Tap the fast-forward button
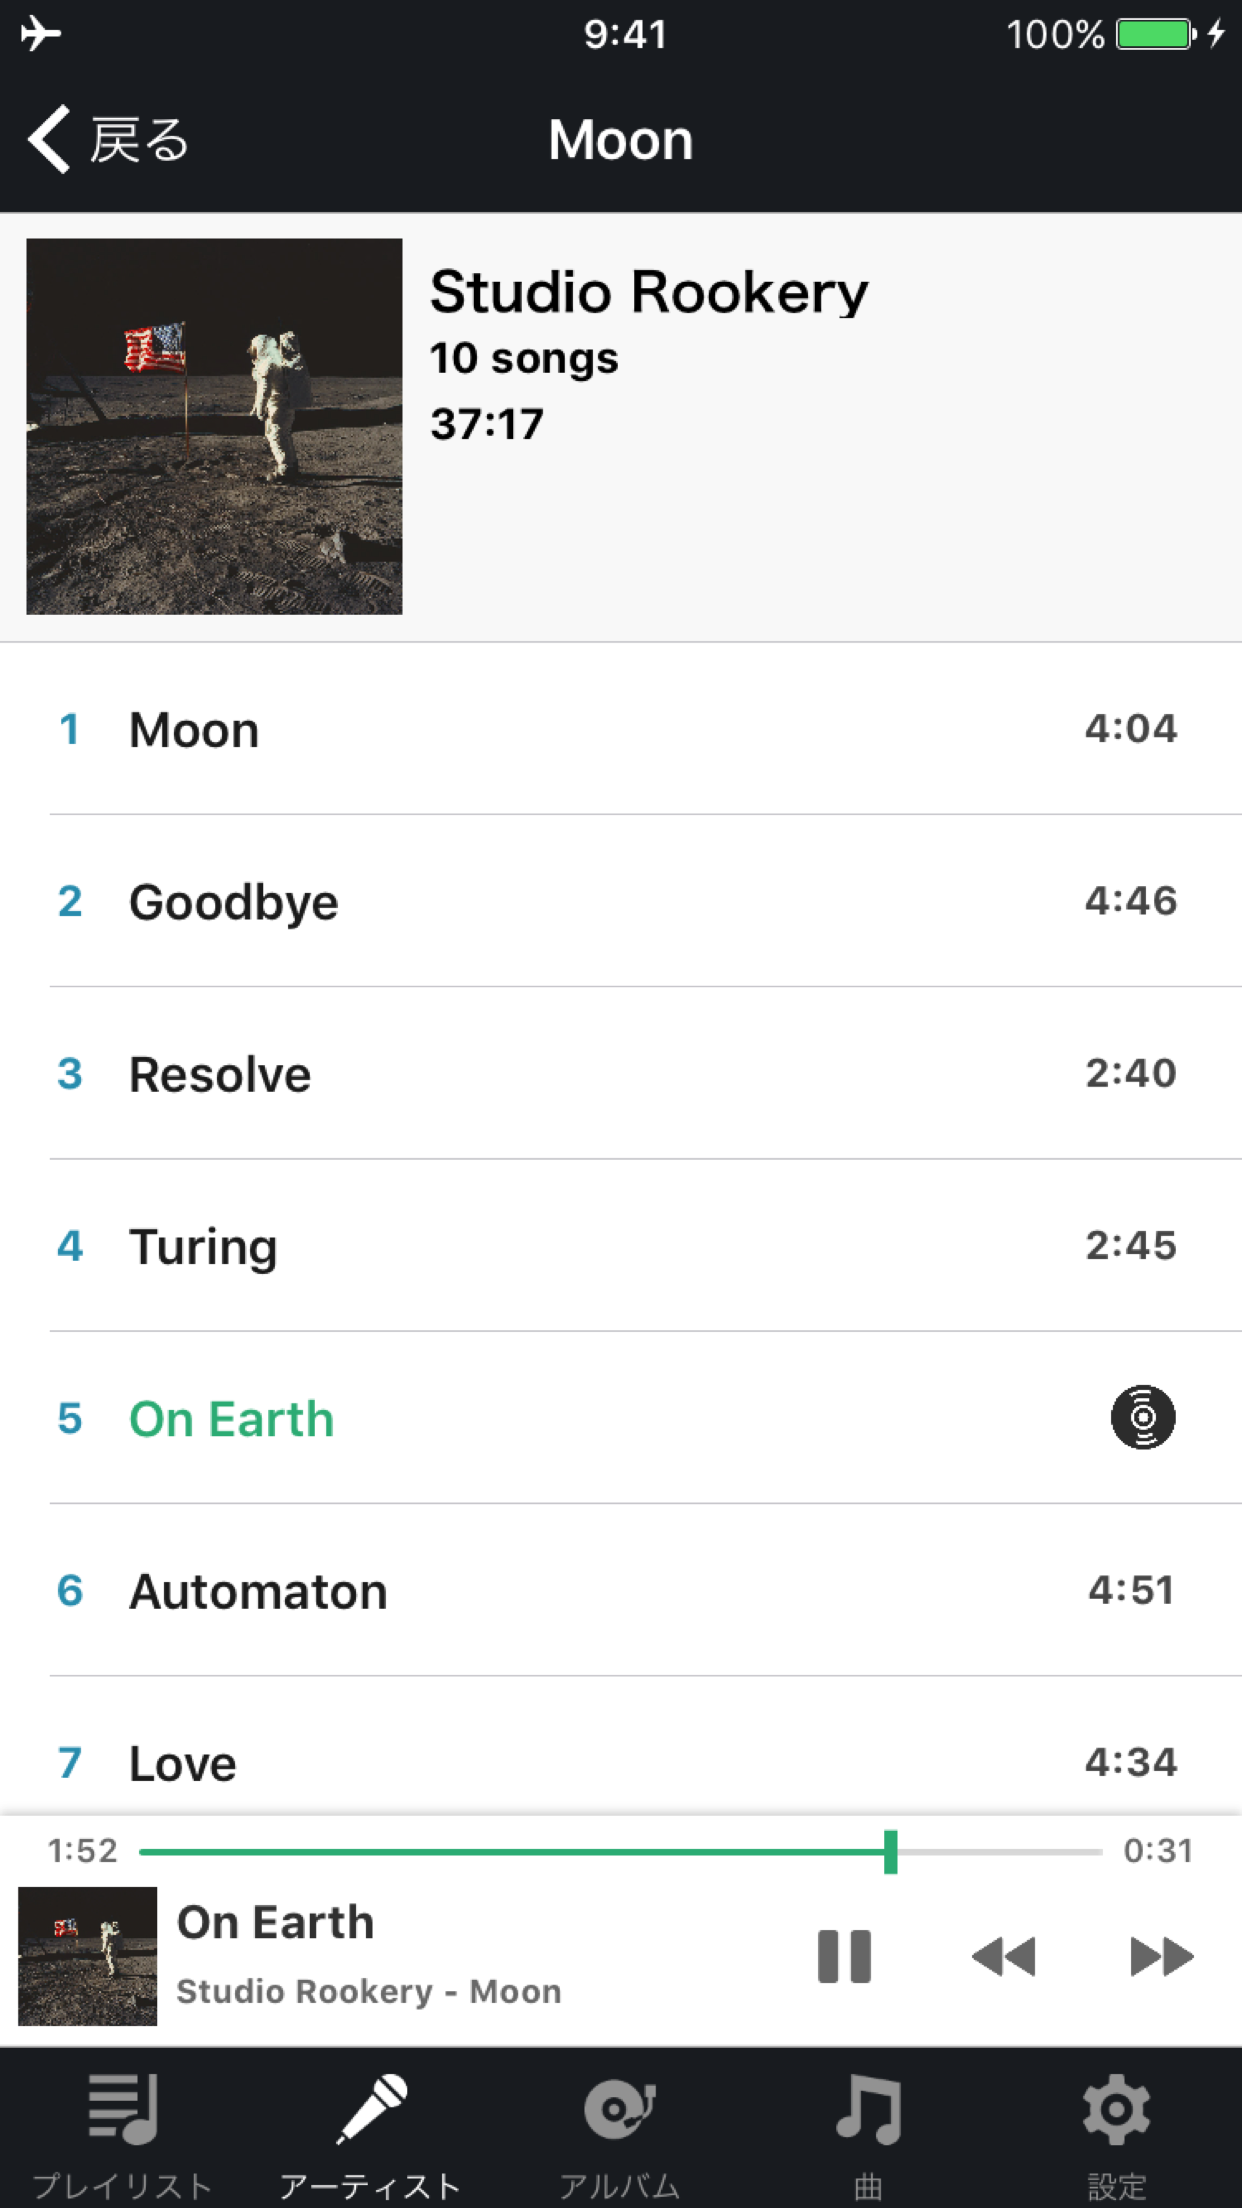This screenshot has height=2208, width=1242. click(x=1161, y=1956)
